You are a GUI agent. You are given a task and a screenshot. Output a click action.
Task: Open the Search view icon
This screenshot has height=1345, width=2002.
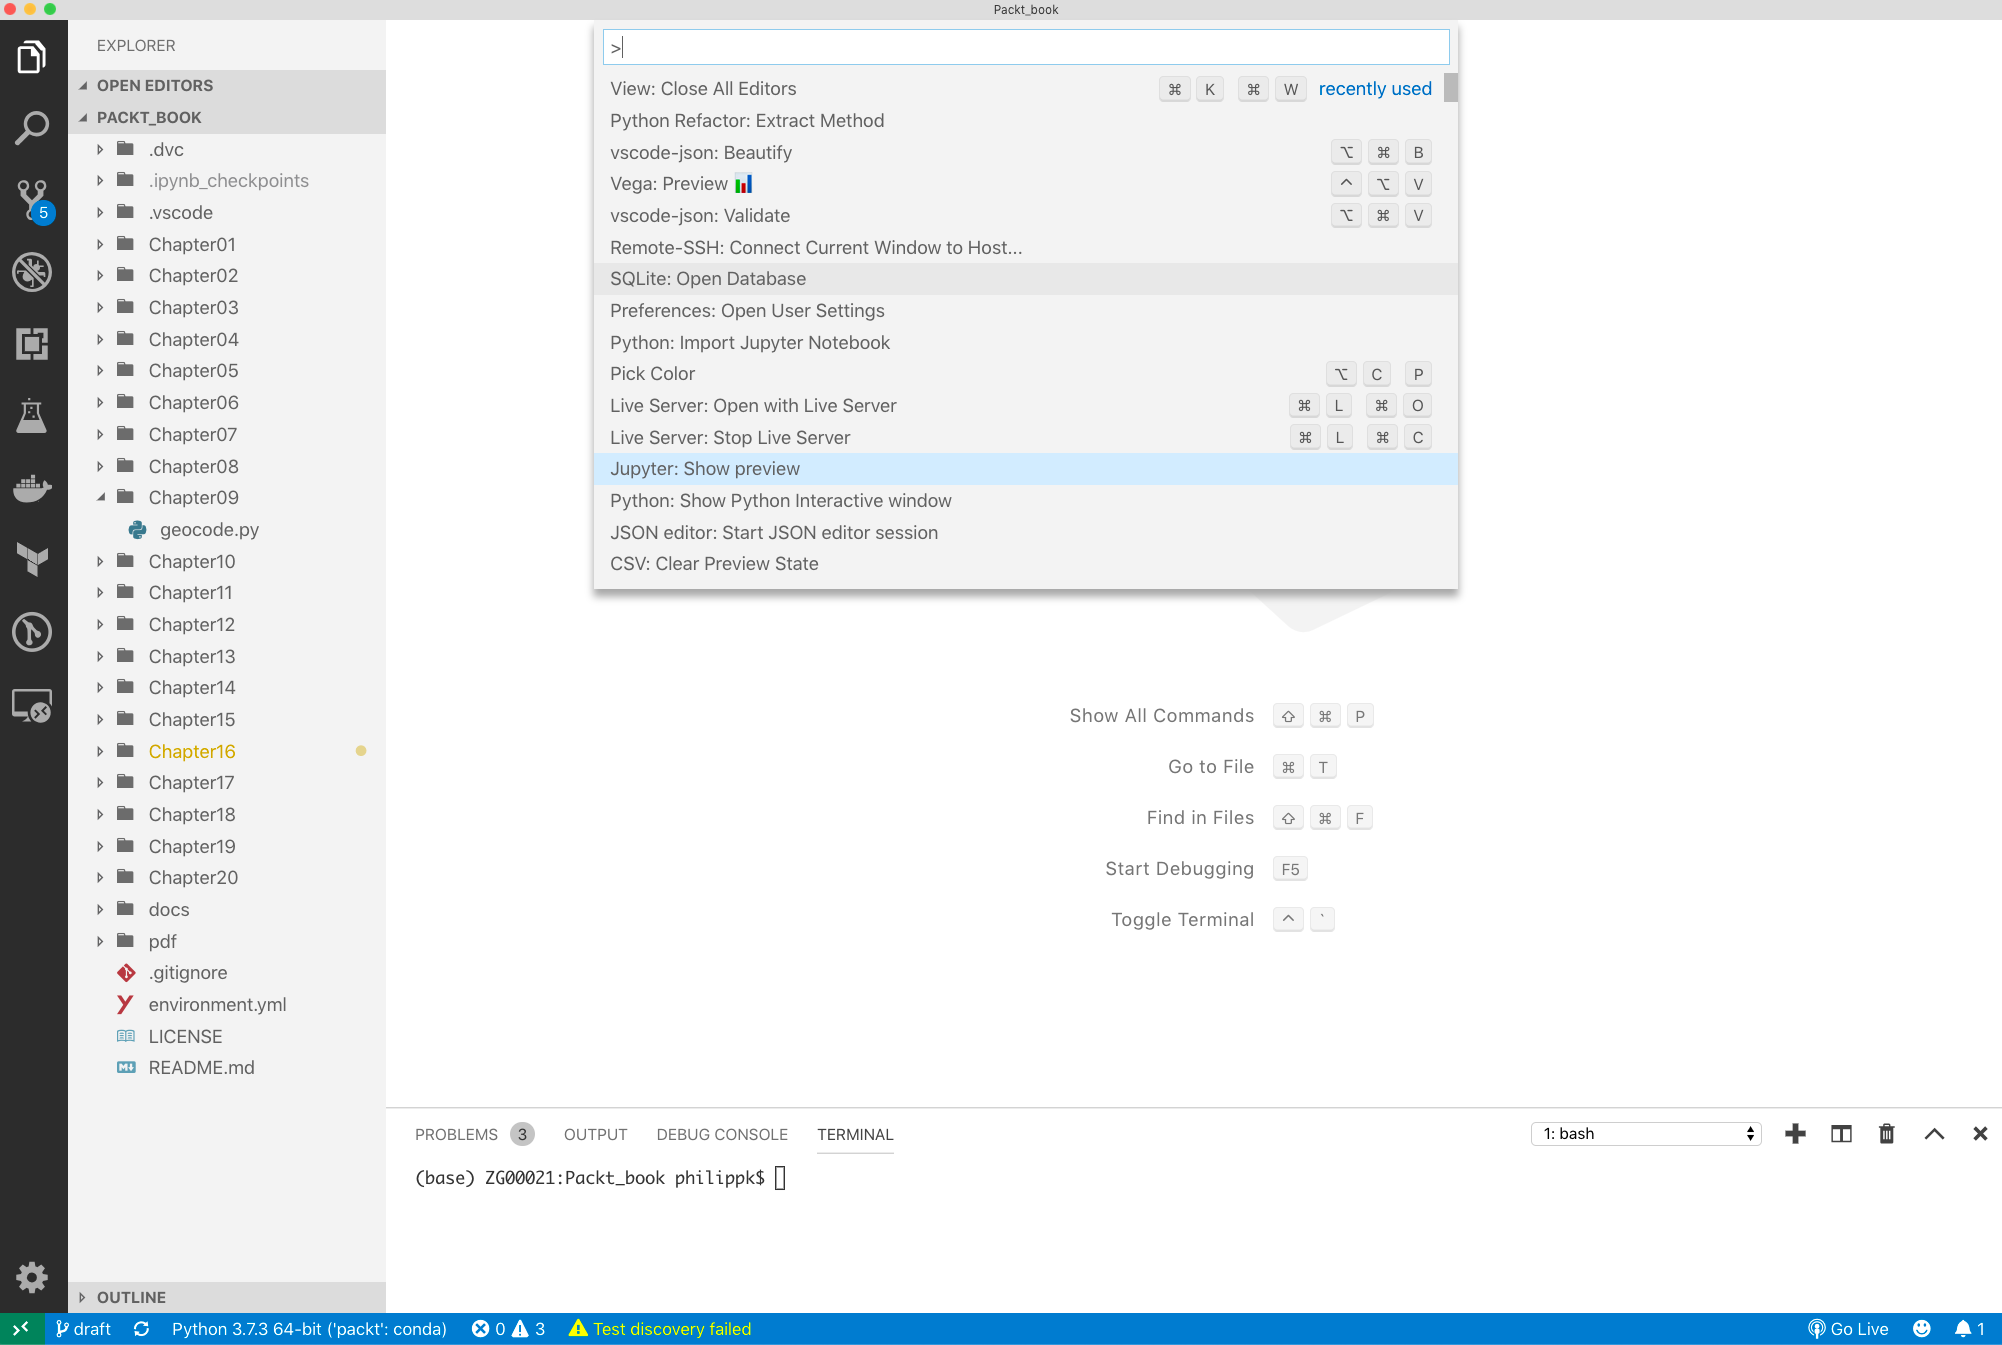[x=32, y=128]
